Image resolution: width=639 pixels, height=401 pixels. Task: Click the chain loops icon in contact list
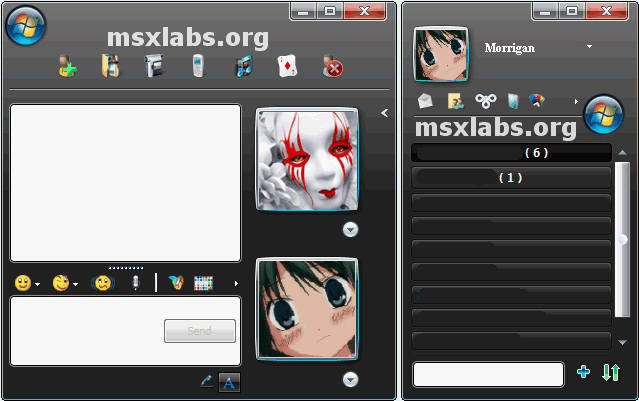coord(486,101)
